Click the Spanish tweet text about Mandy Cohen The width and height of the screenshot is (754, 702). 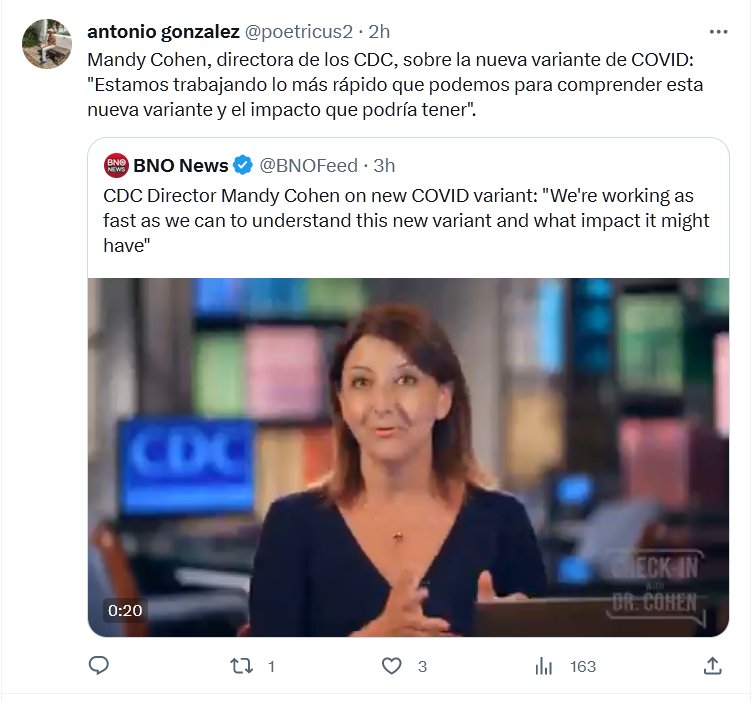click(395, 84)
